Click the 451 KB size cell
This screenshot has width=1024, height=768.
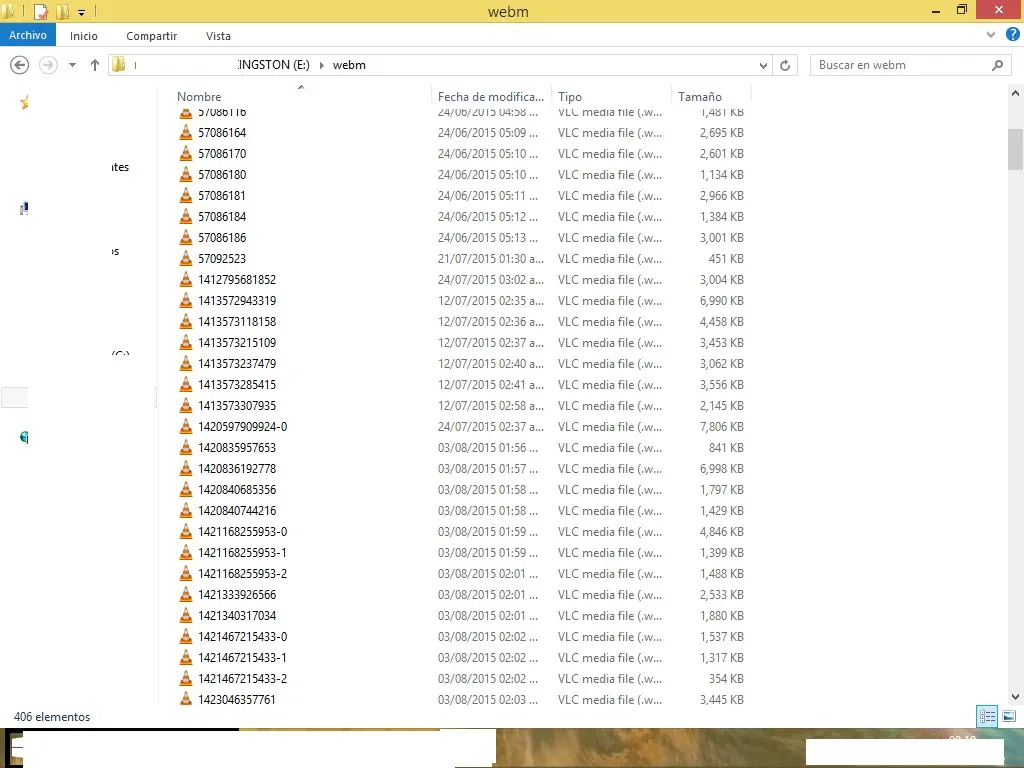point(726,259)
